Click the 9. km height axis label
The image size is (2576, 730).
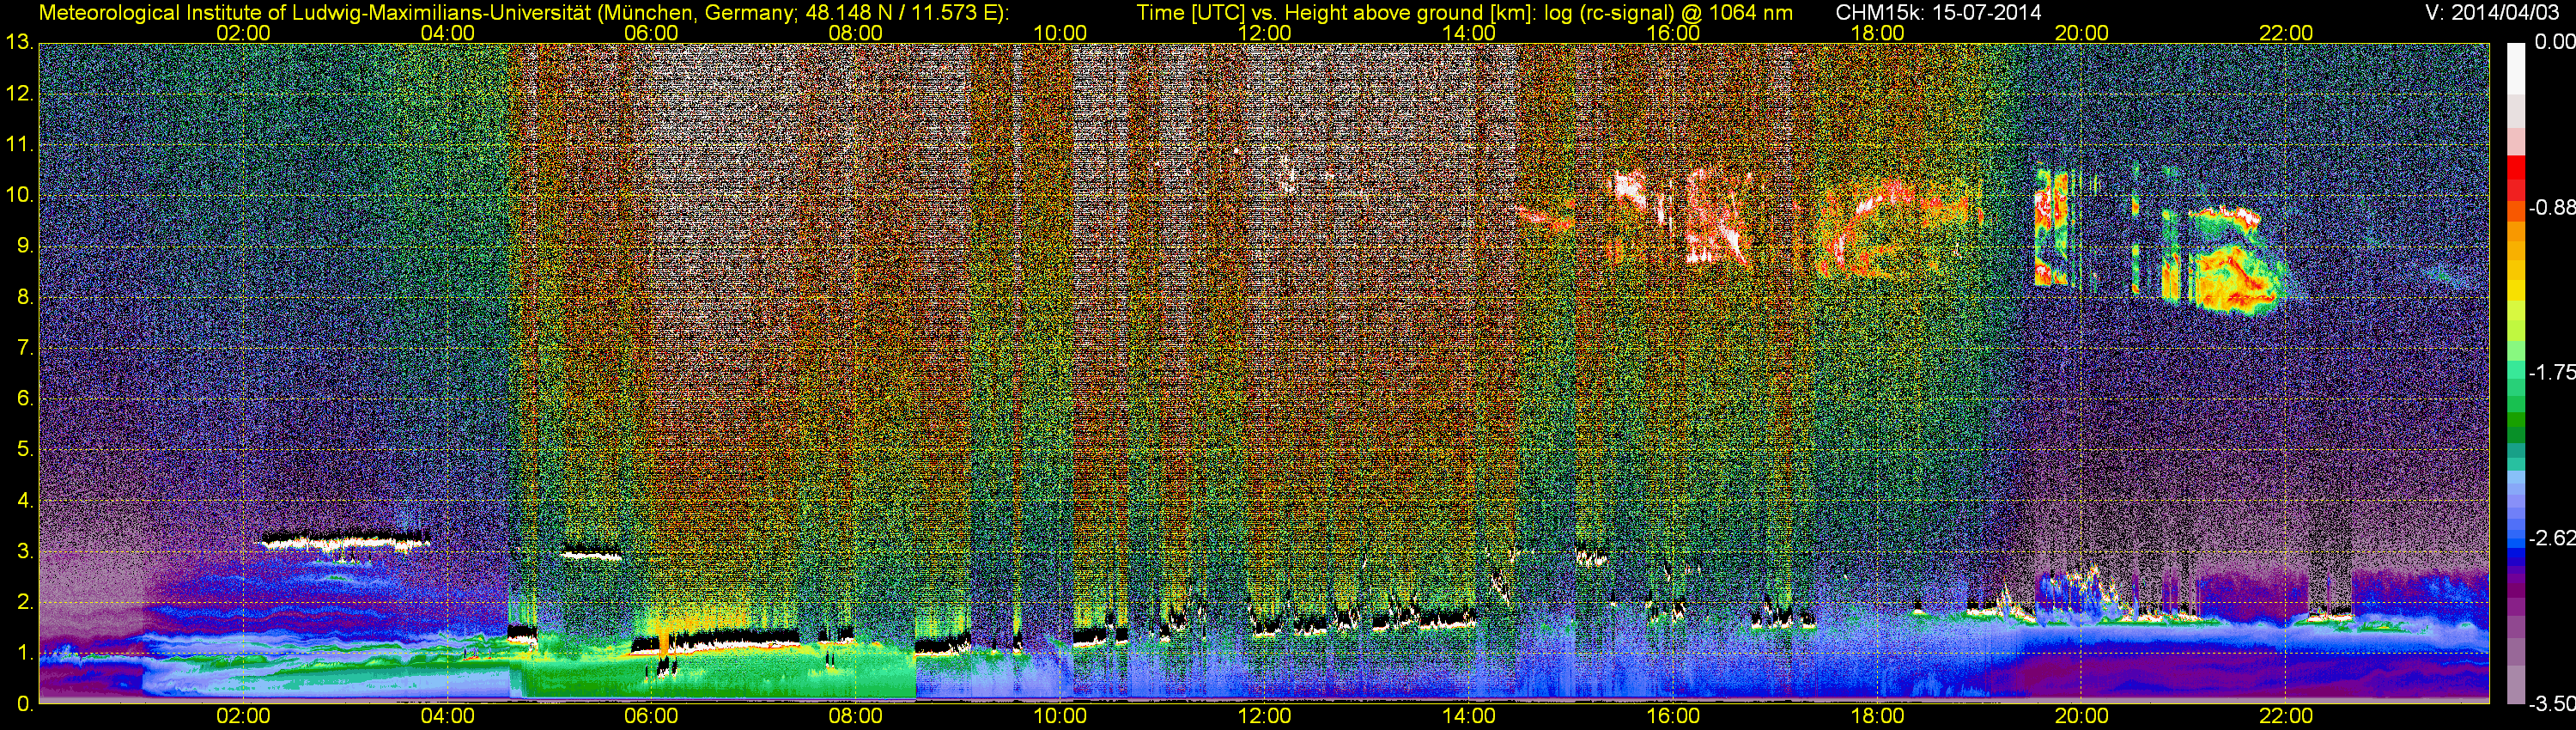click(x=24, y=246)
